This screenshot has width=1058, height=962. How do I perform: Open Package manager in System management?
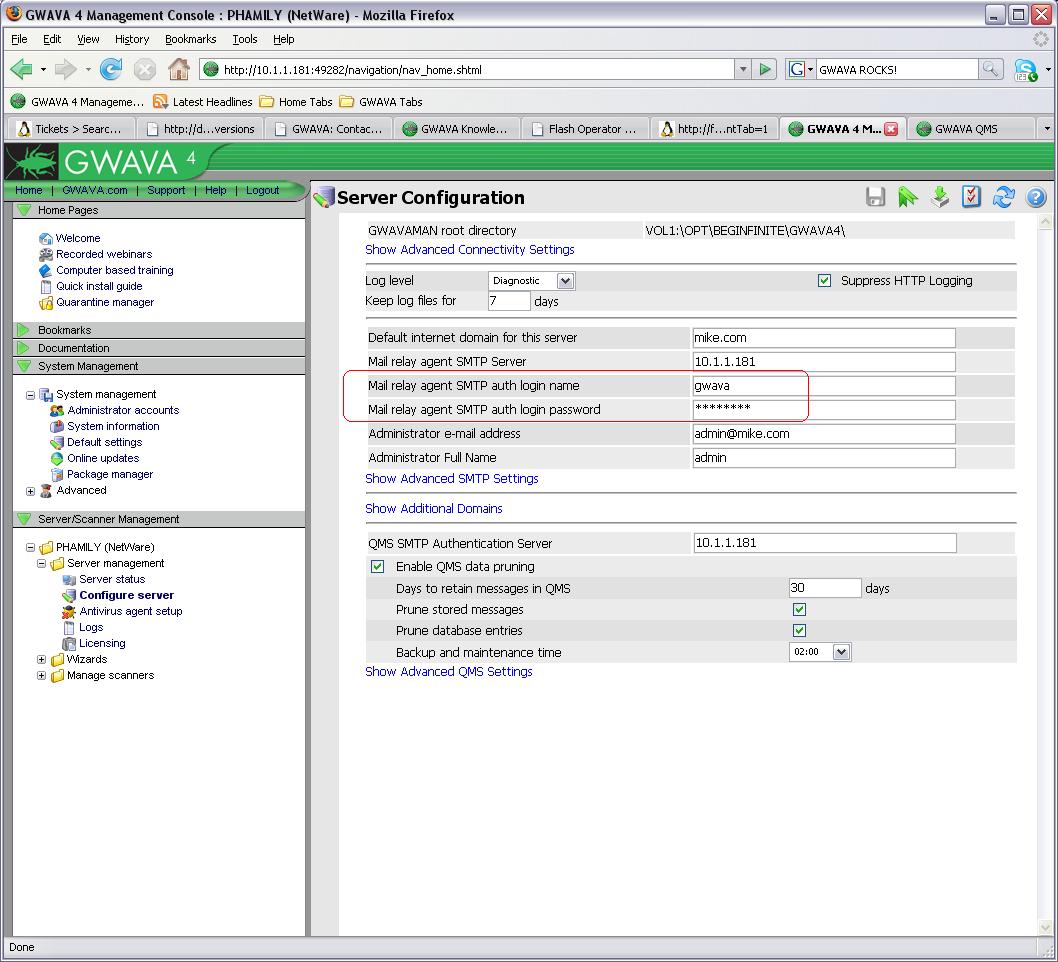click(109, 474)
